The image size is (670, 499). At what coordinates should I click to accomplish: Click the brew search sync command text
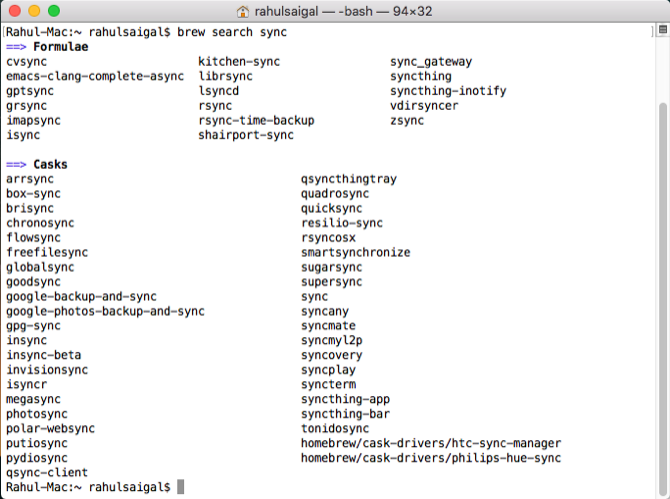click(x=232, y=32)
